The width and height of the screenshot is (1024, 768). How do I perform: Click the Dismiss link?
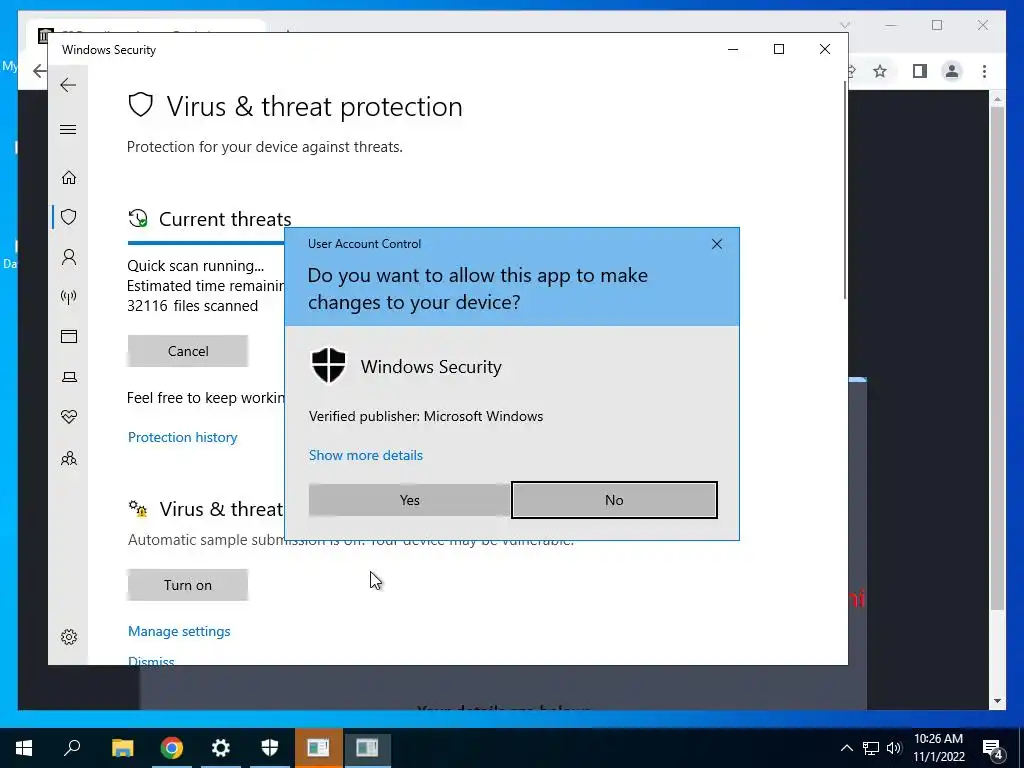point(151,660)
